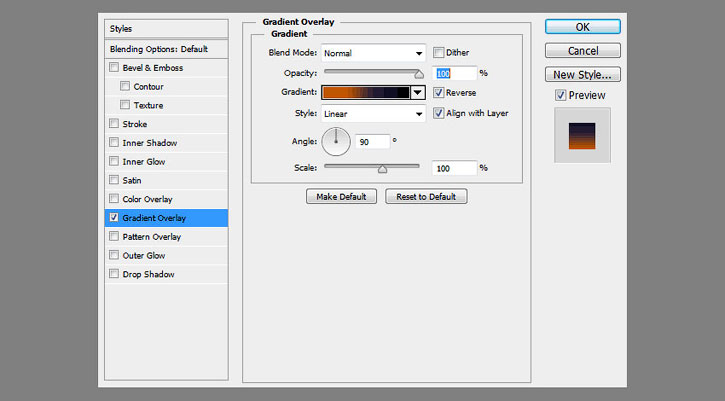Open the Color Overlay settings row
The width and height of the screenshot is (725, 401).
(166, 199)
